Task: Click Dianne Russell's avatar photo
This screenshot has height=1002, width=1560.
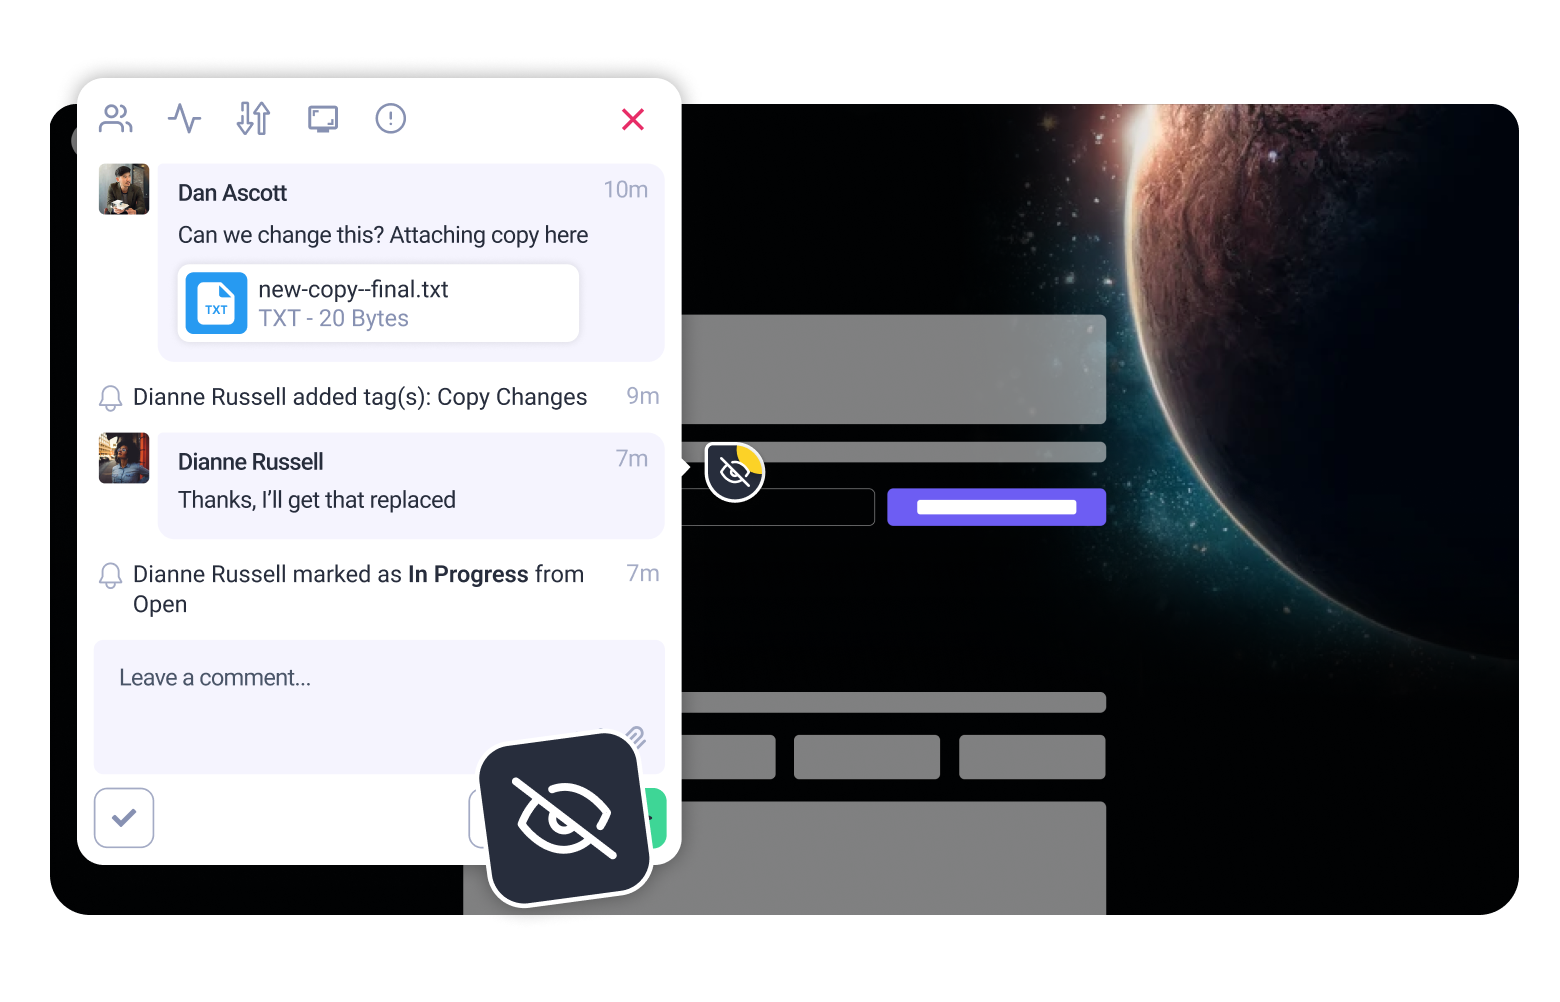Action: [x=124, y=458]
